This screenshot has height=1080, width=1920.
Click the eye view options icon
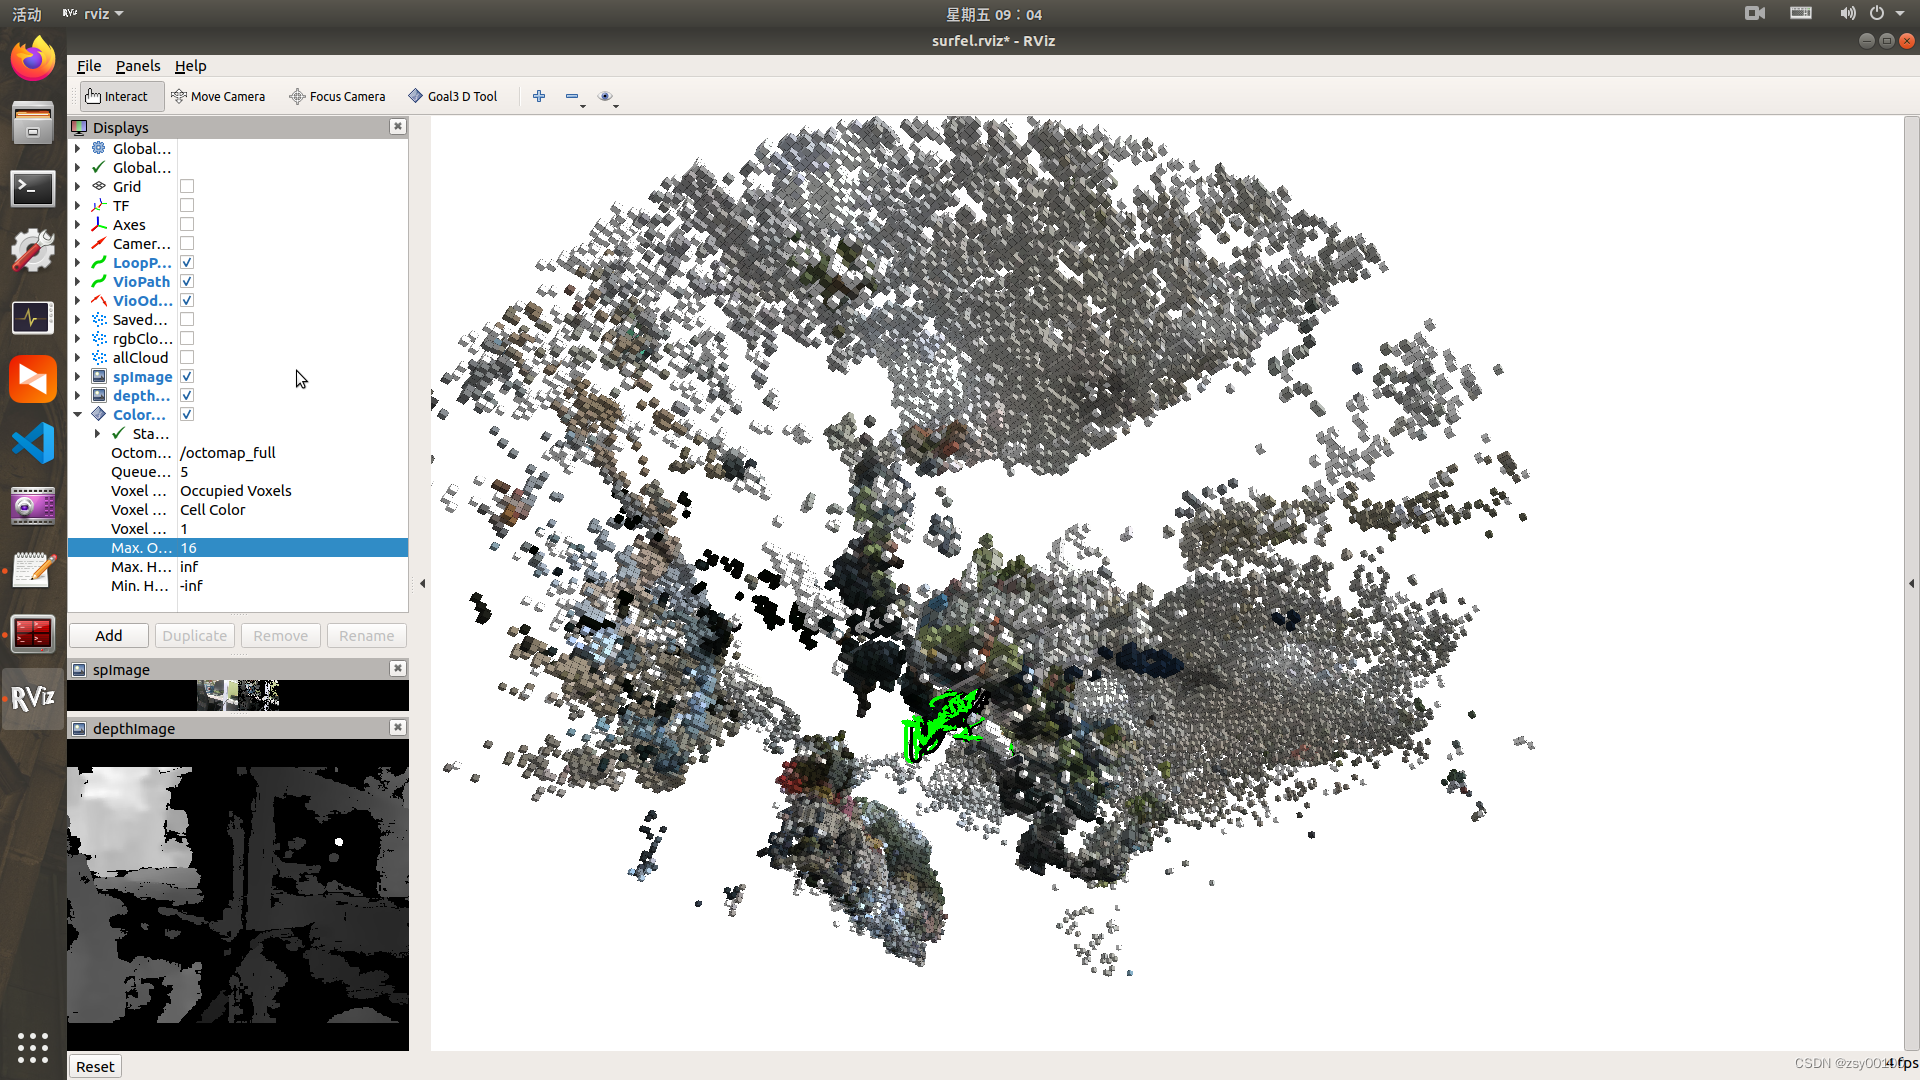pos(604,96)
